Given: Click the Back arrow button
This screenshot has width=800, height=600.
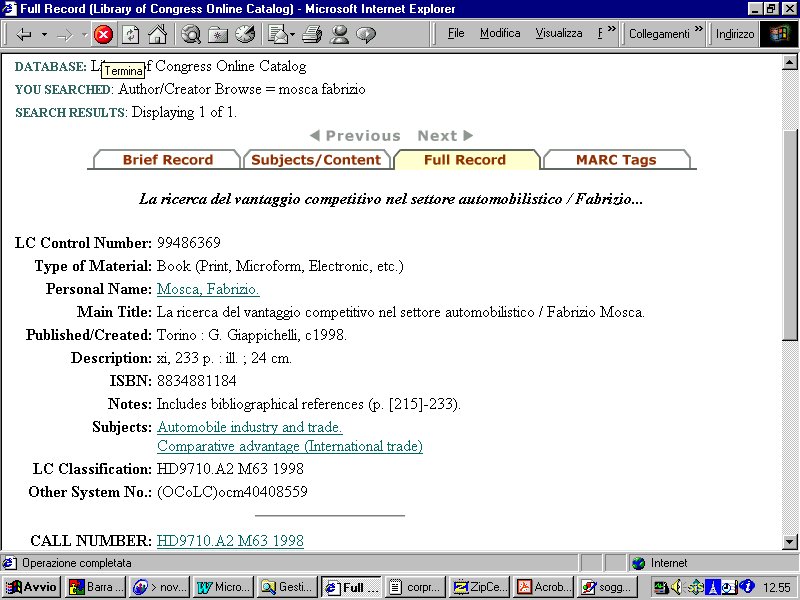Looking at the screenshot, I should [x=24, y=34].
